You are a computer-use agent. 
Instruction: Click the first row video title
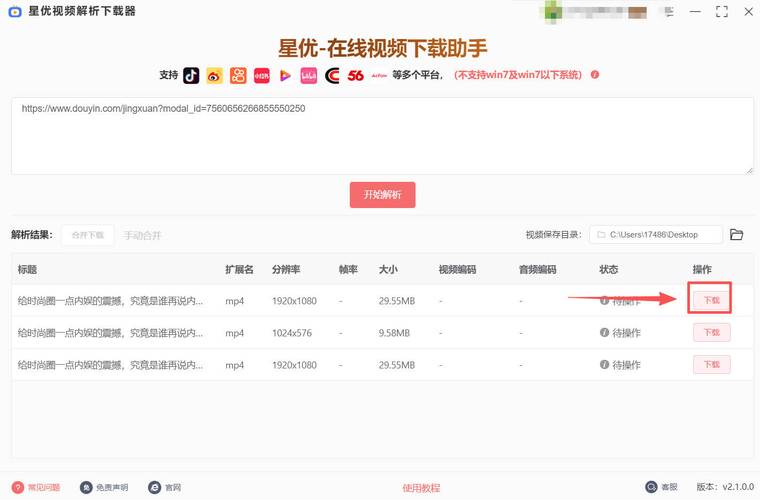110,301
